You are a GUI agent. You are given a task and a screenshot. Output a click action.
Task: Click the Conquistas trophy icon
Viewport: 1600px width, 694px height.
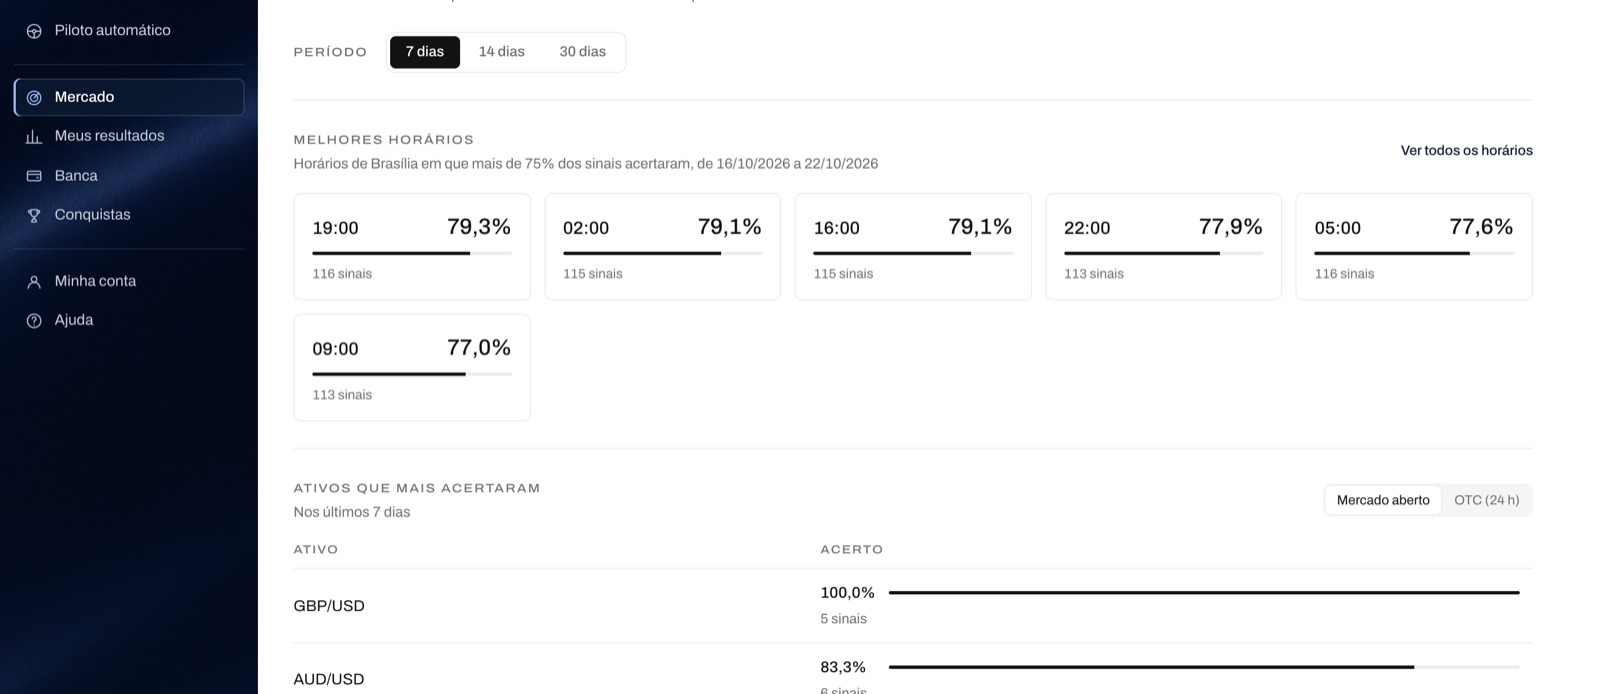tap(34, 215)
